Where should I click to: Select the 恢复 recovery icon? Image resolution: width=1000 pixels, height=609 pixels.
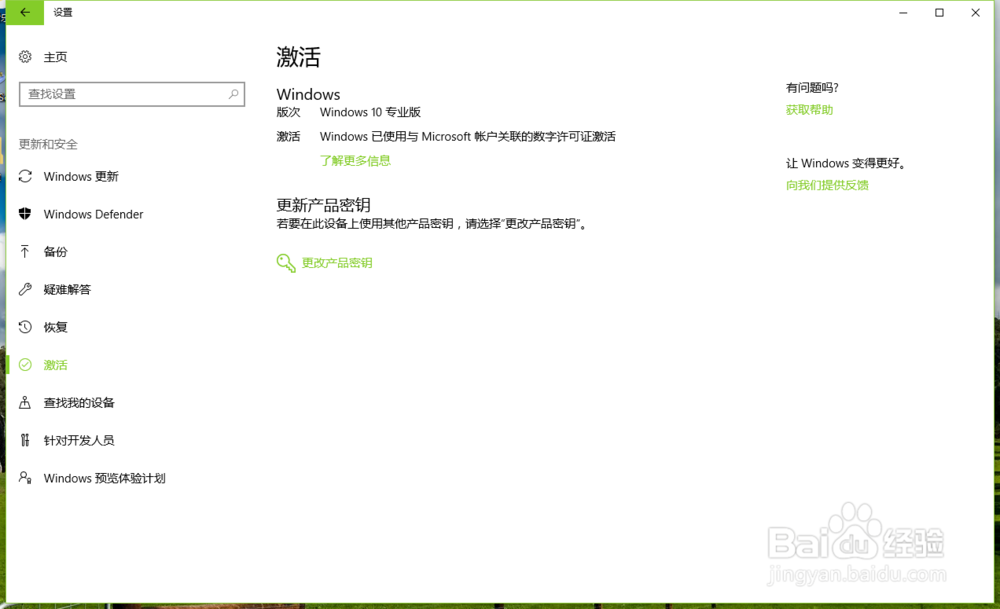coord(25,327)
